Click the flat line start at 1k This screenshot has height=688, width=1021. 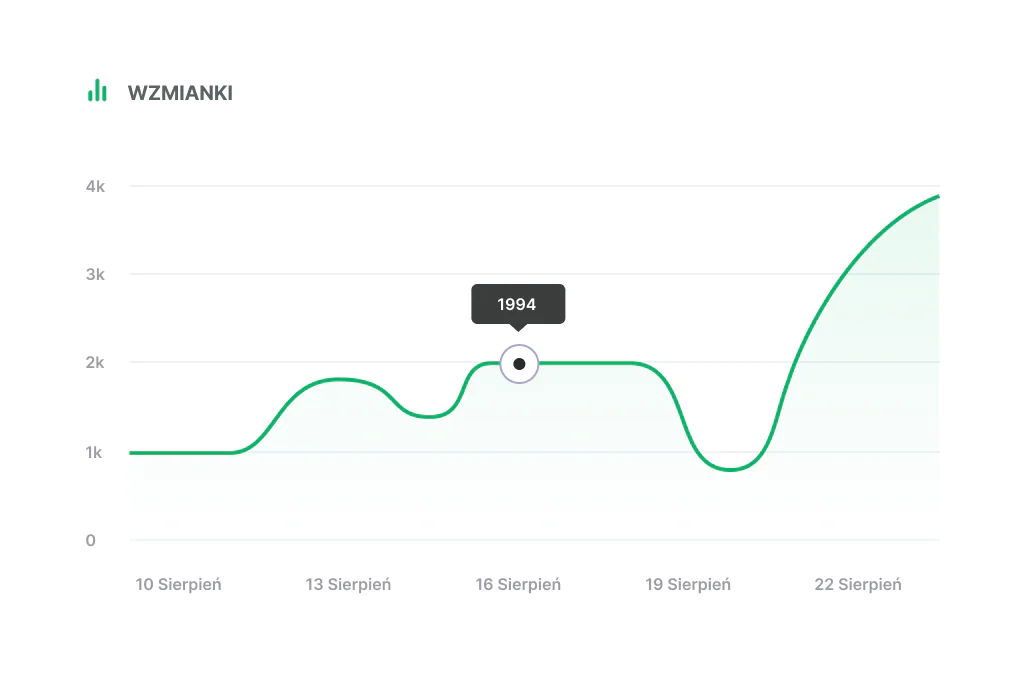[x=133, y=453]
